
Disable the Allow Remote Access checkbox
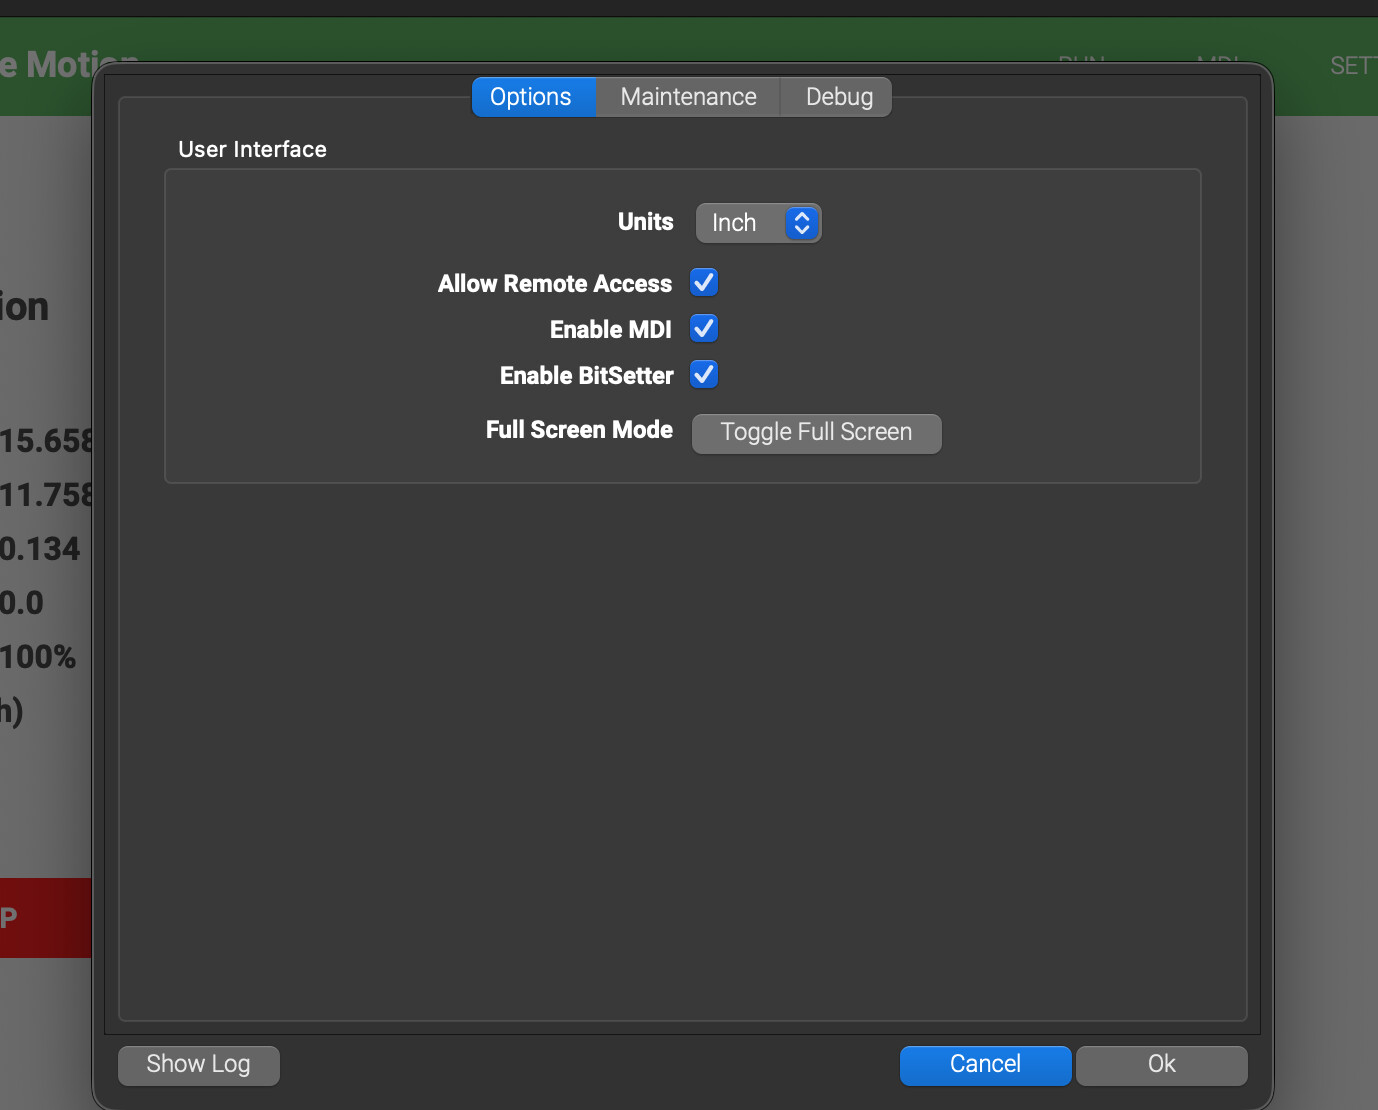click(704, 283)
